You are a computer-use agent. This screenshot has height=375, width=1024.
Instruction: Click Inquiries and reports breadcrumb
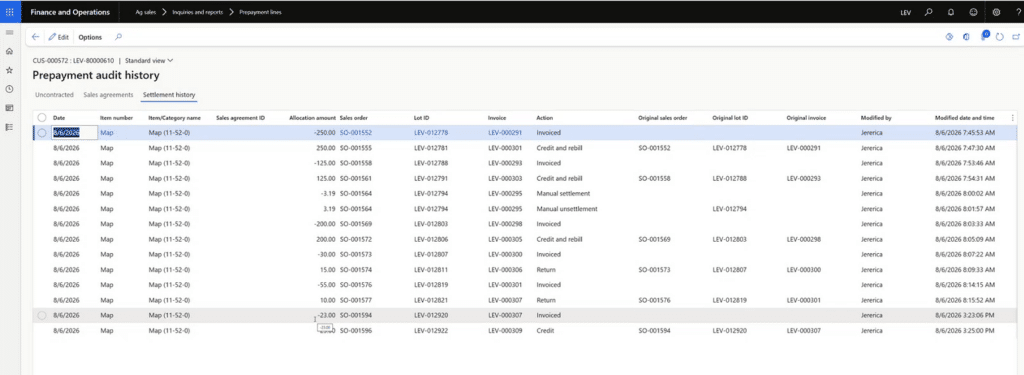[x=196, y=12]
